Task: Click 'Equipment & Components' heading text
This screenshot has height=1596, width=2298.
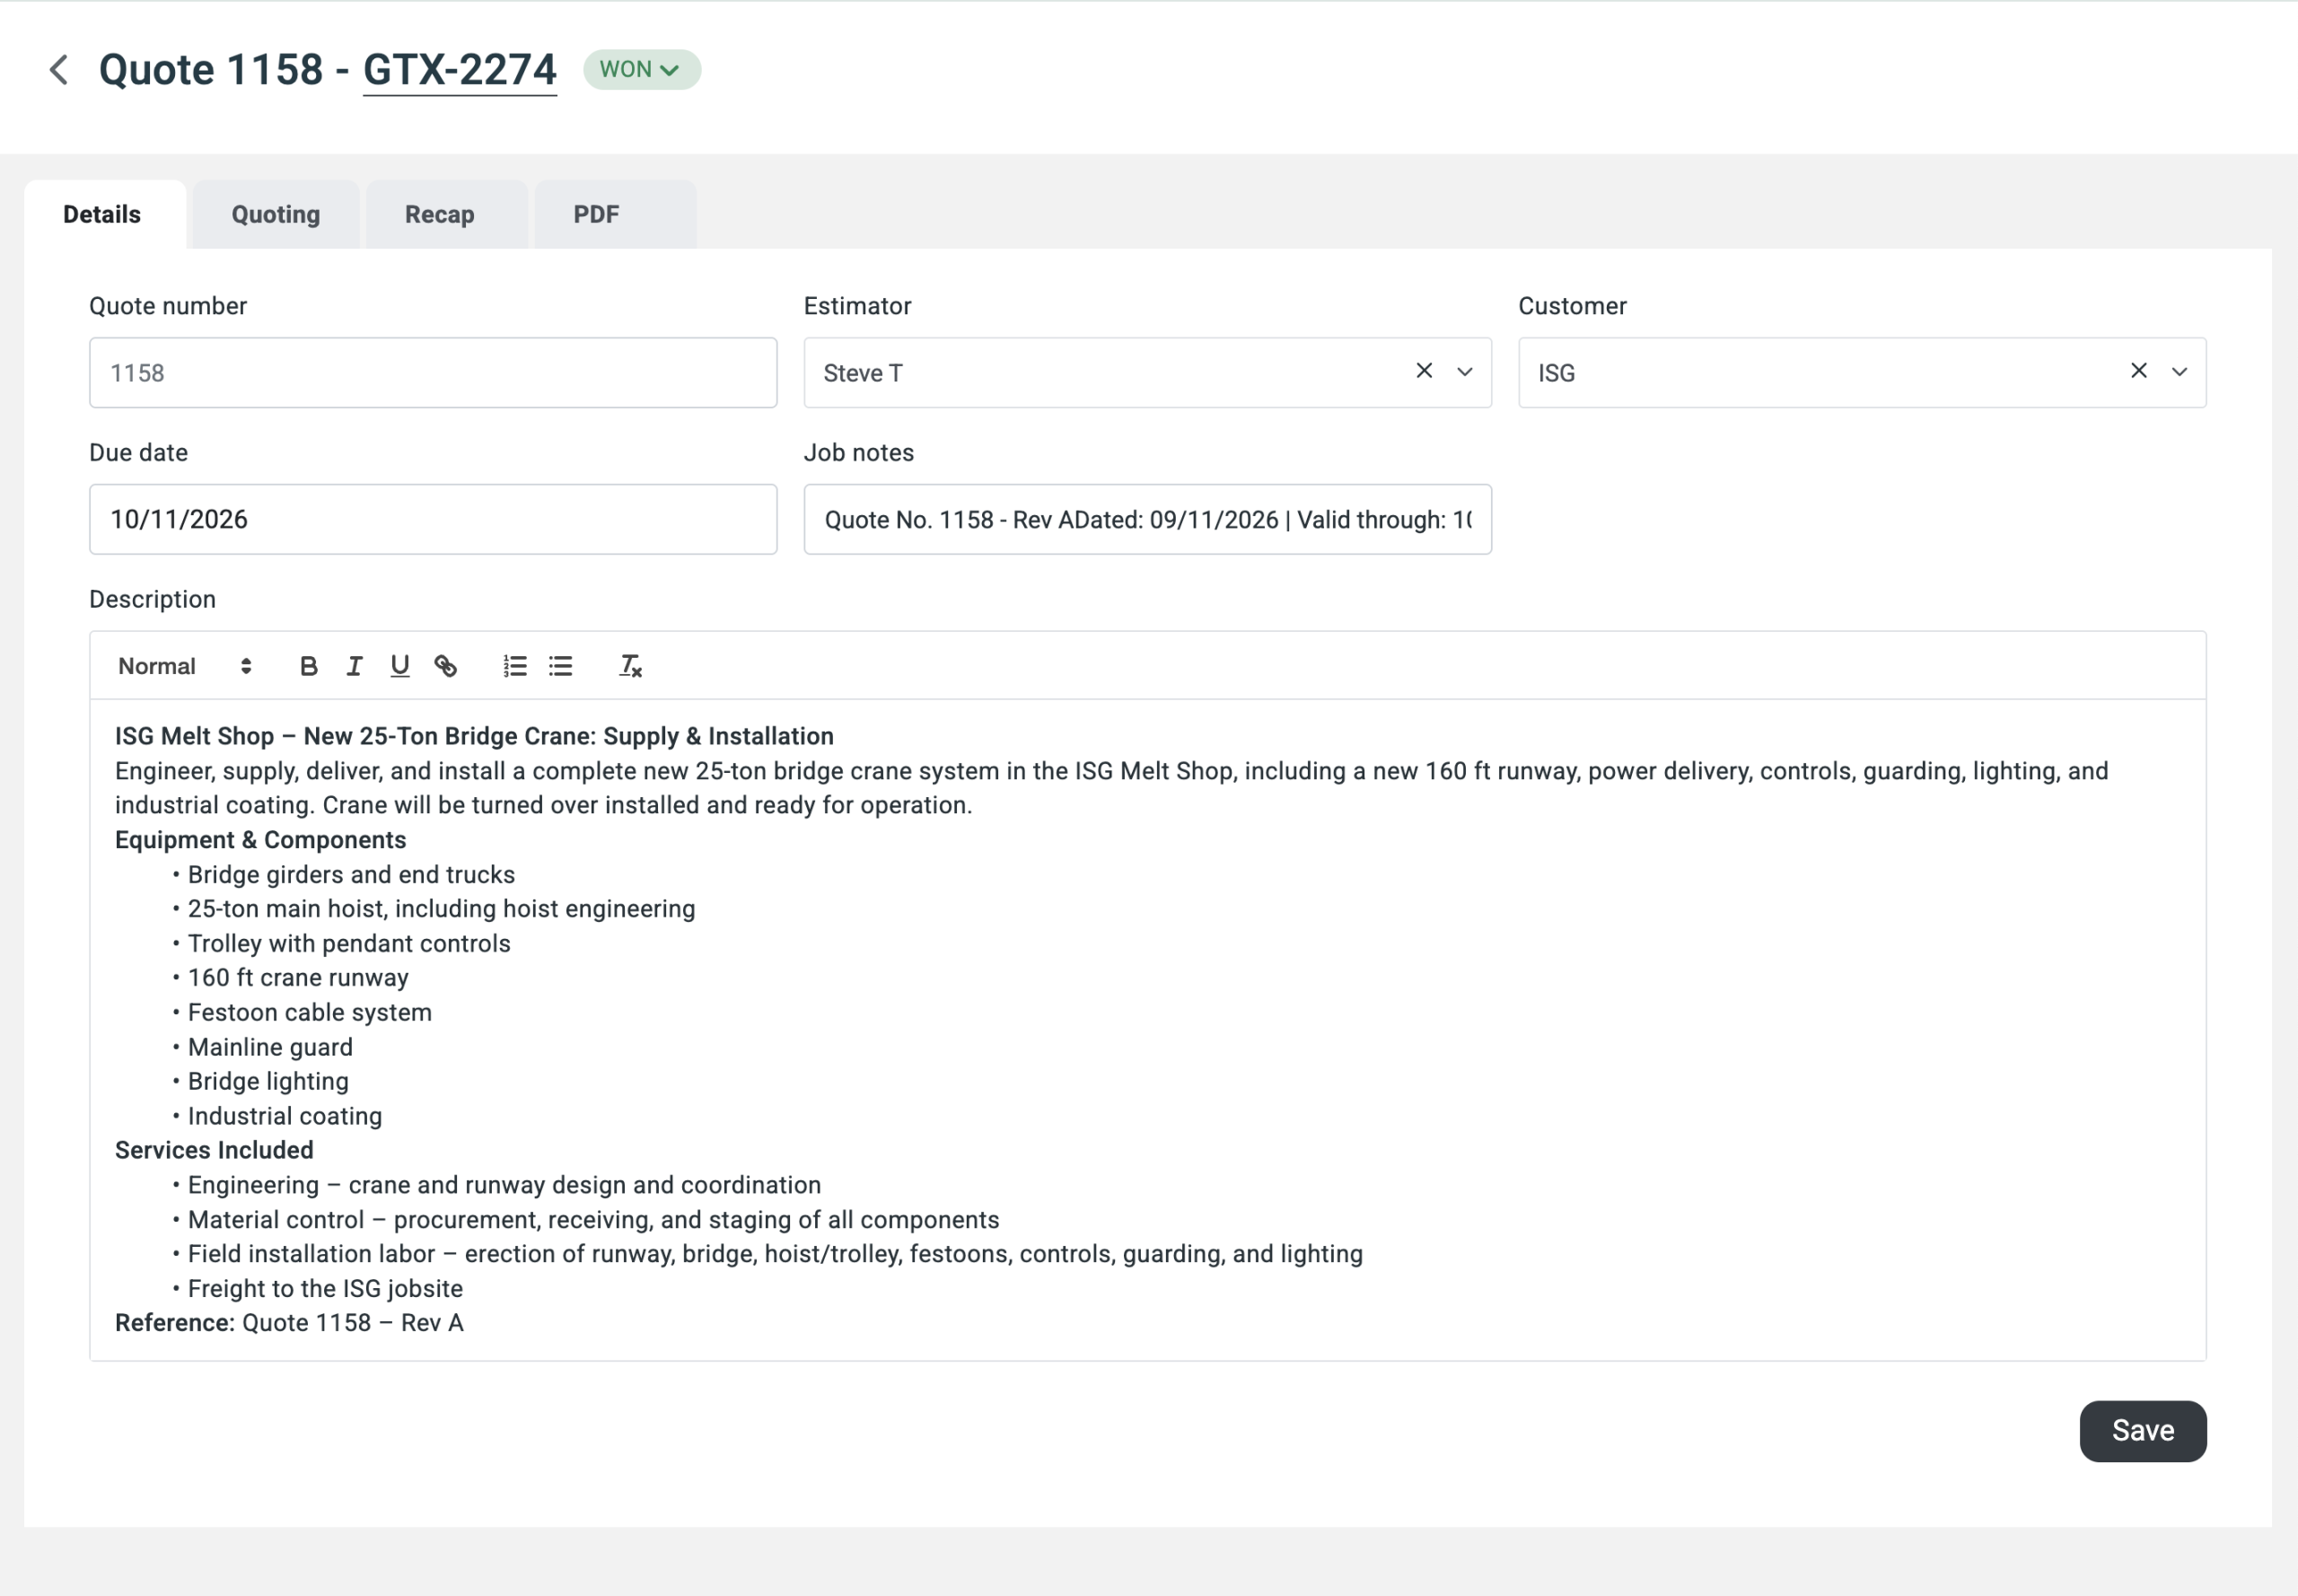Action: [260, 840]
